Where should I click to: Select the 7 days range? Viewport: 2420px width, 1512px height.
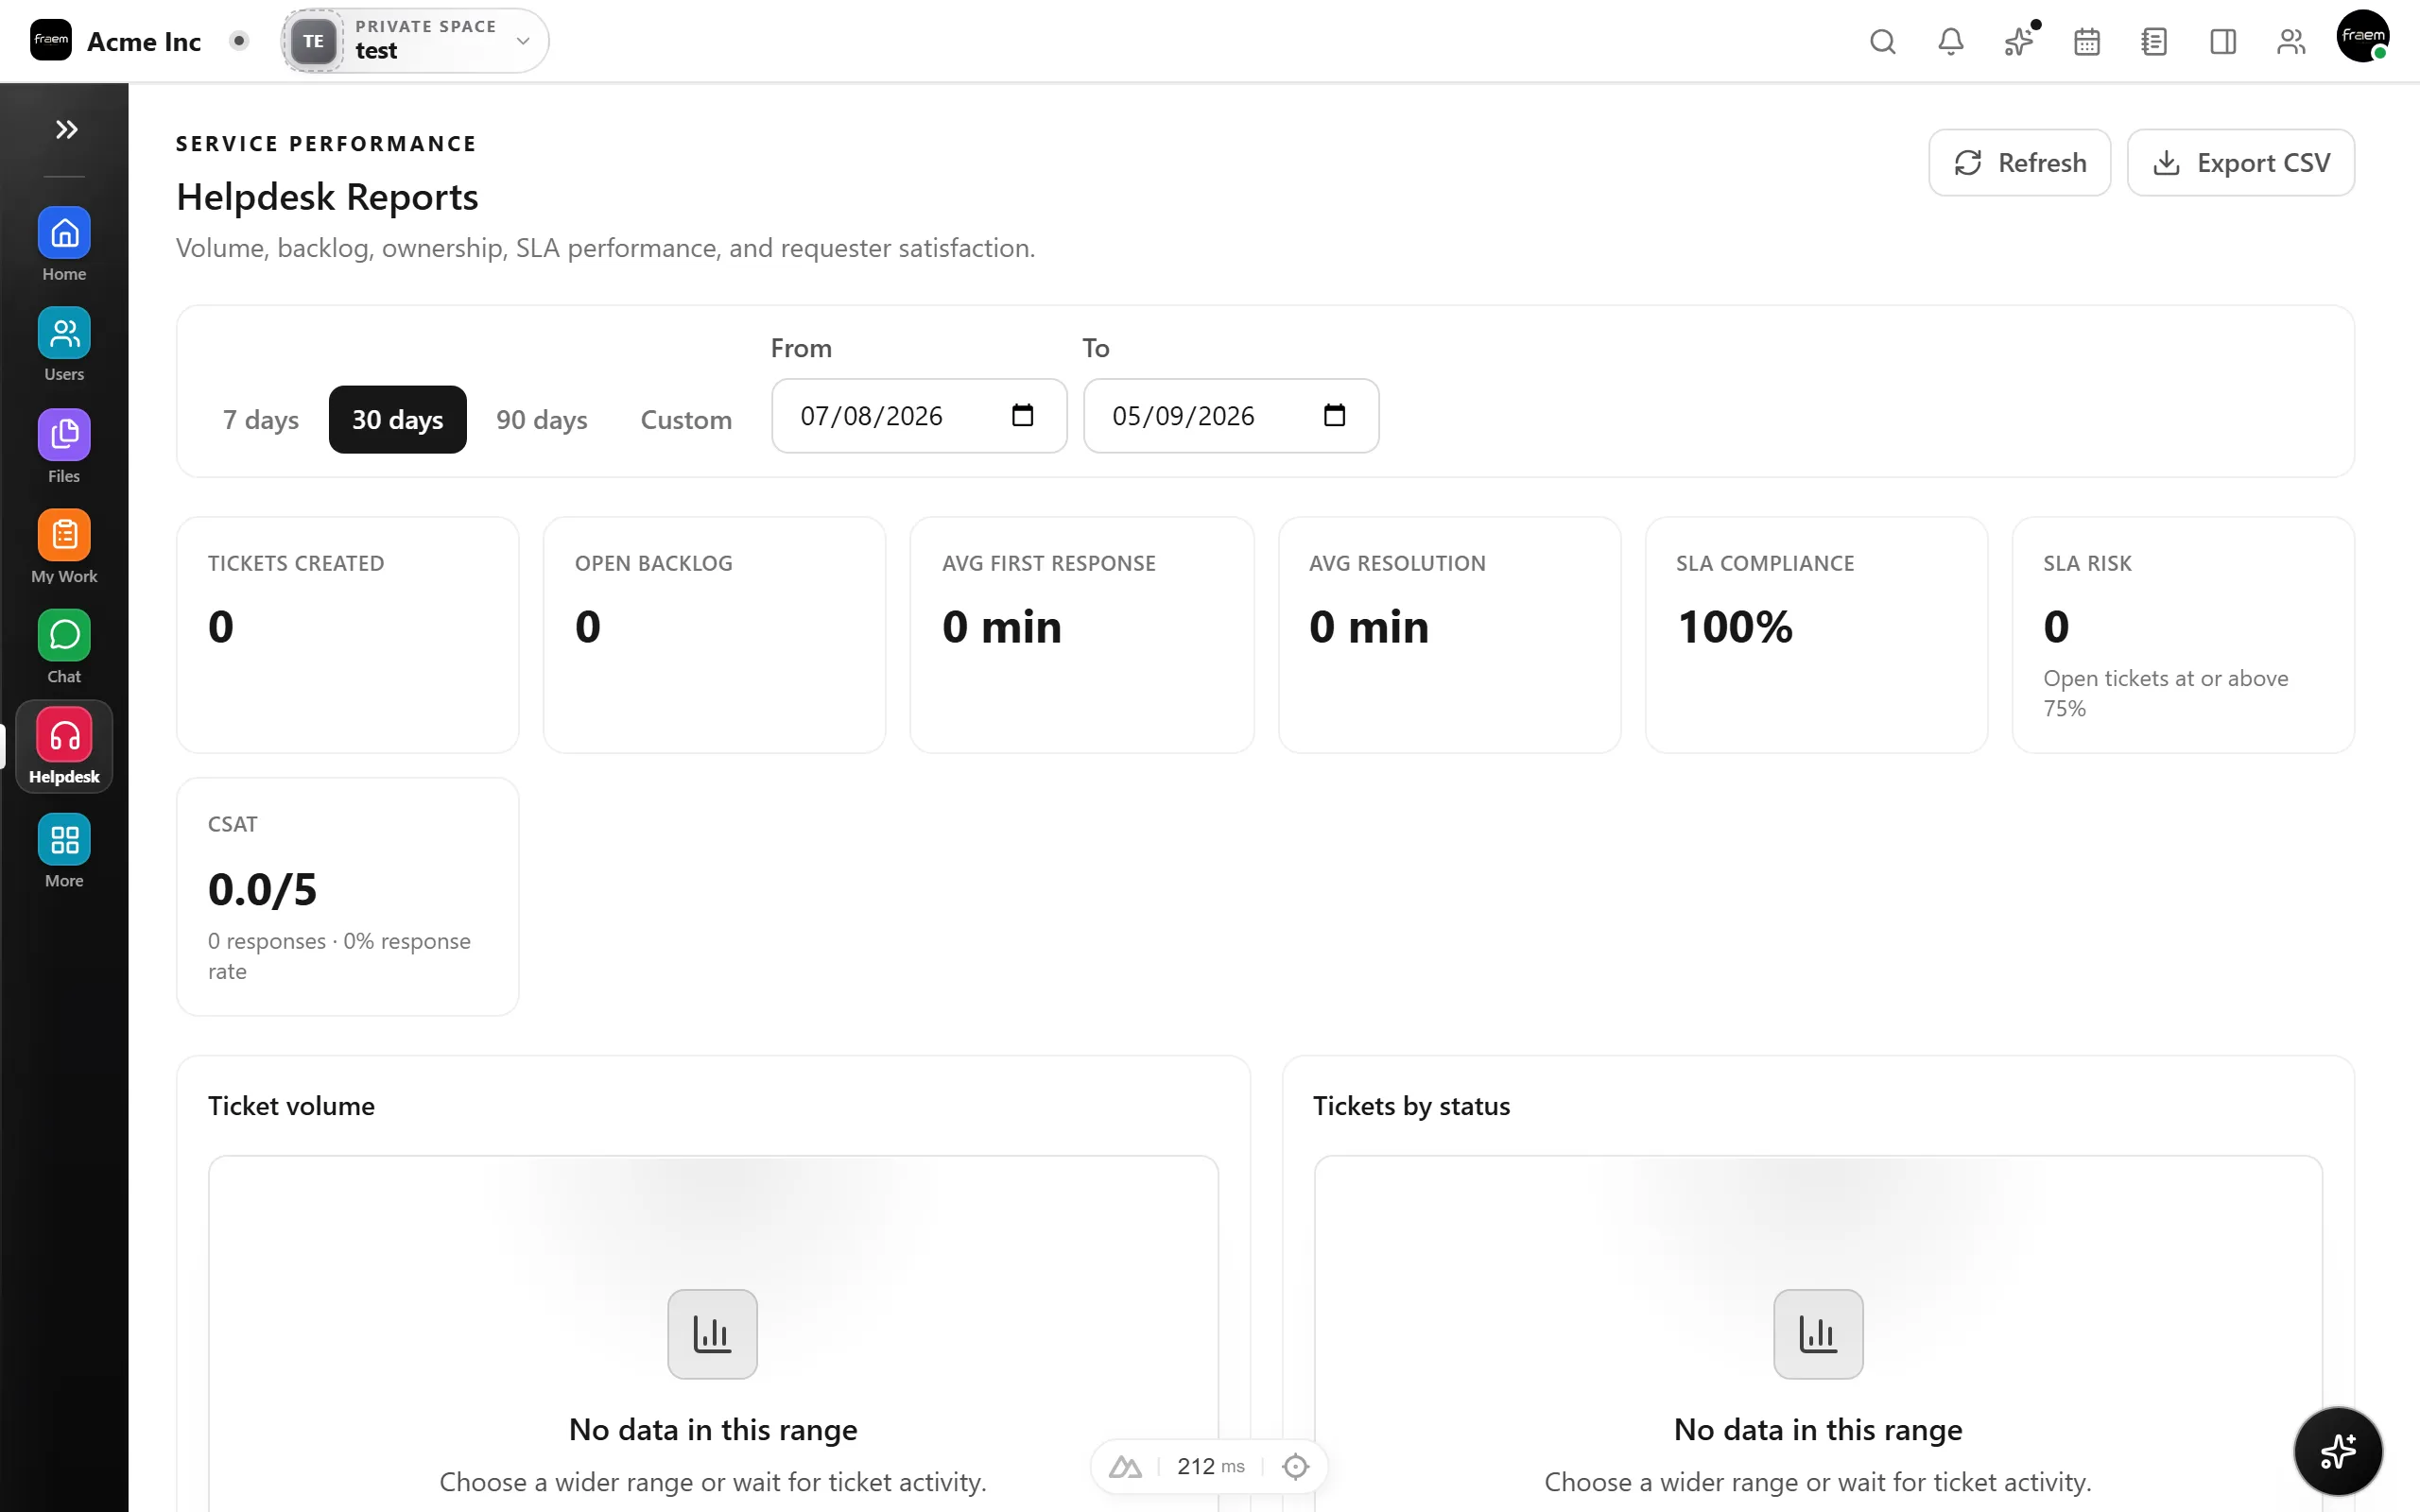click(260, 419)
